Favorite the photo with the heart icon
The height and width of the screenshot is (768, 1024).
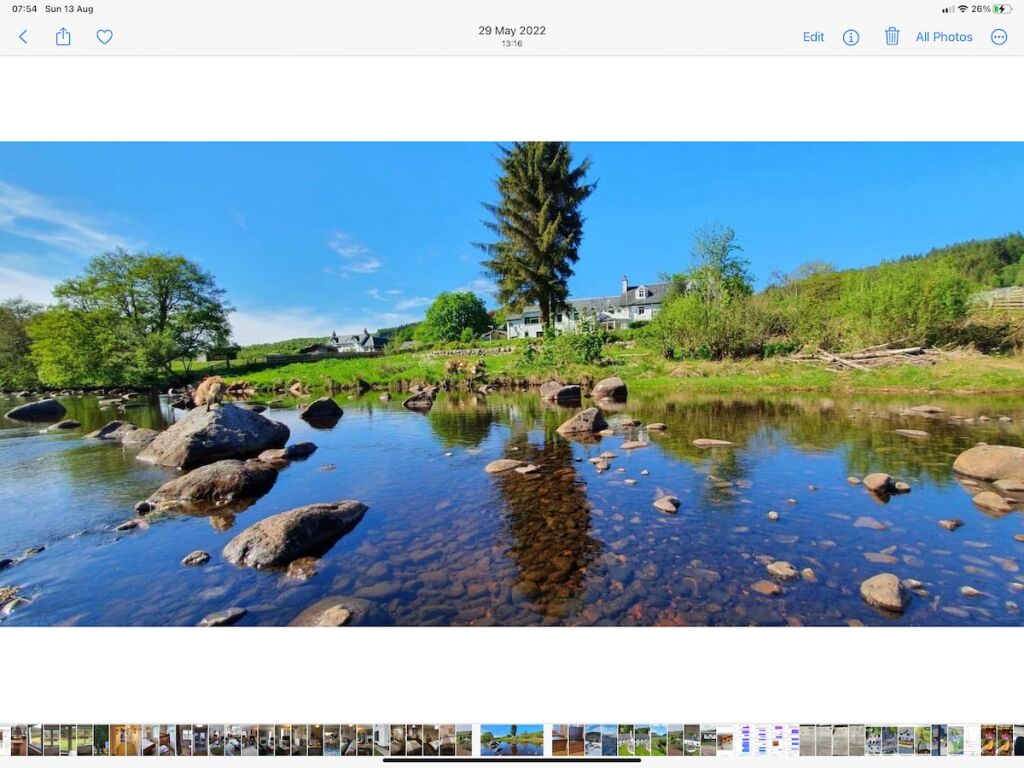[x=104, y=37]
